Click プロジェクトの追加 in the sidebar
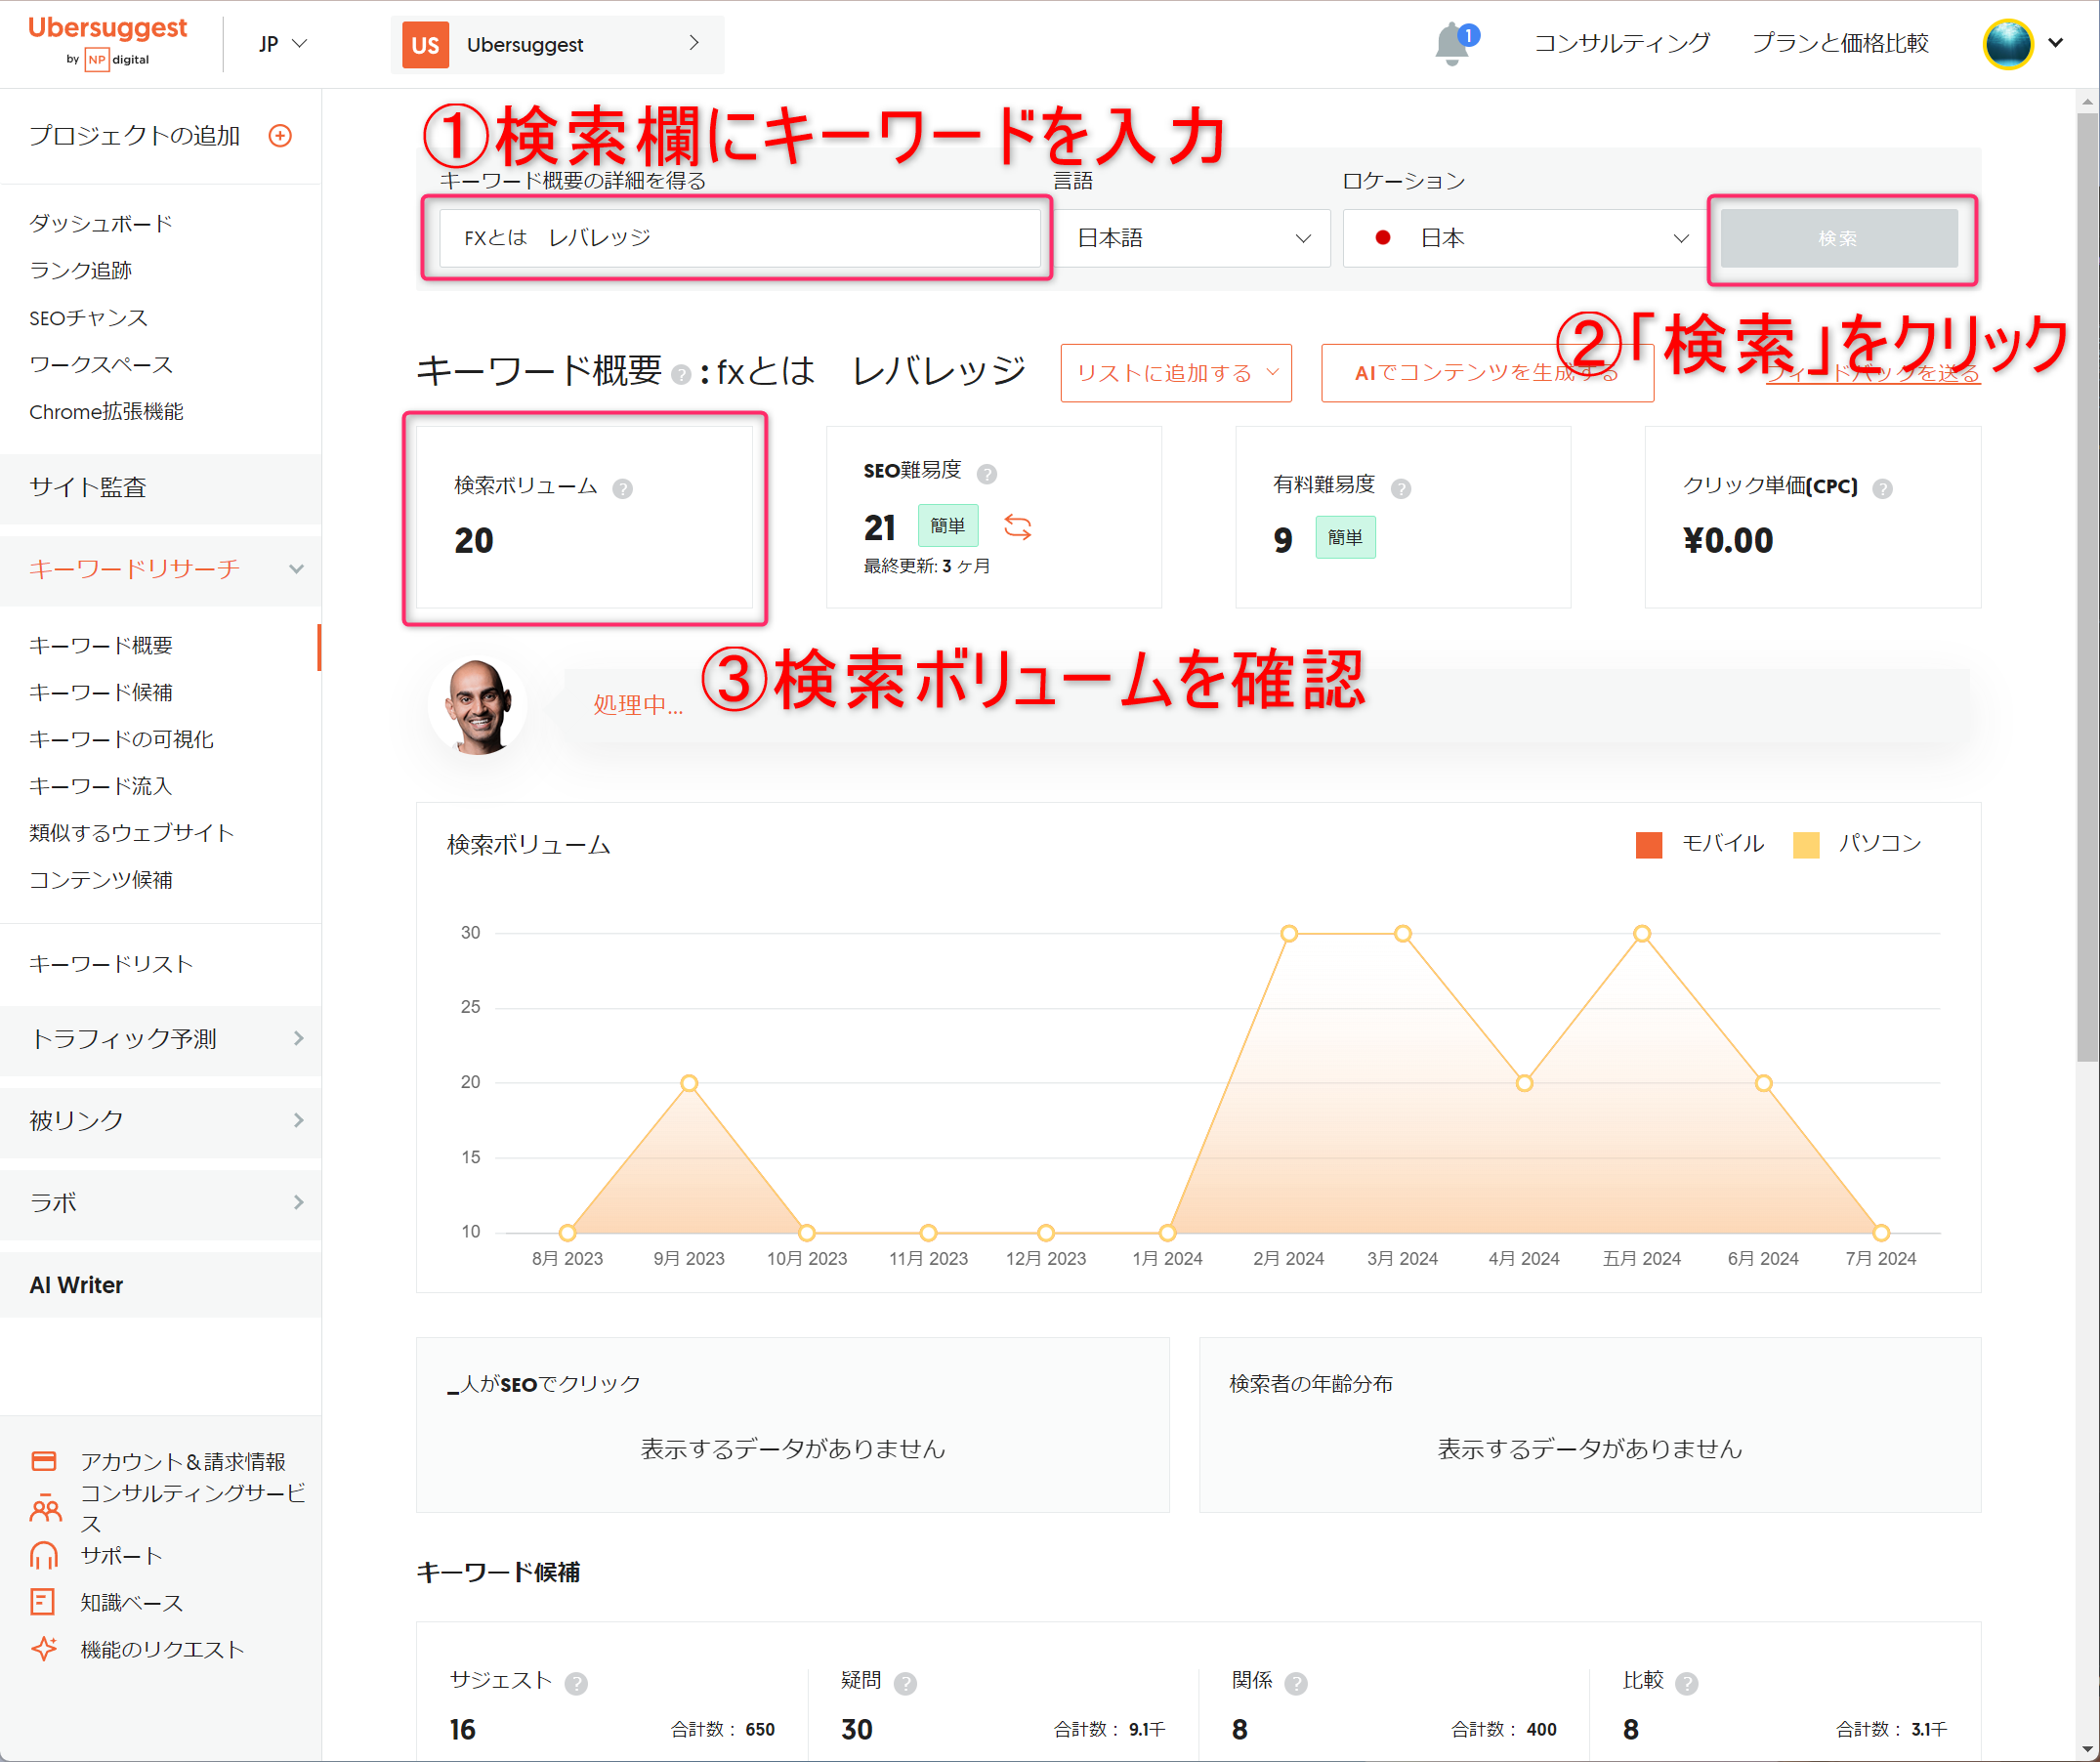Screen dimensions: 2100x1762 tap(135, 135)
